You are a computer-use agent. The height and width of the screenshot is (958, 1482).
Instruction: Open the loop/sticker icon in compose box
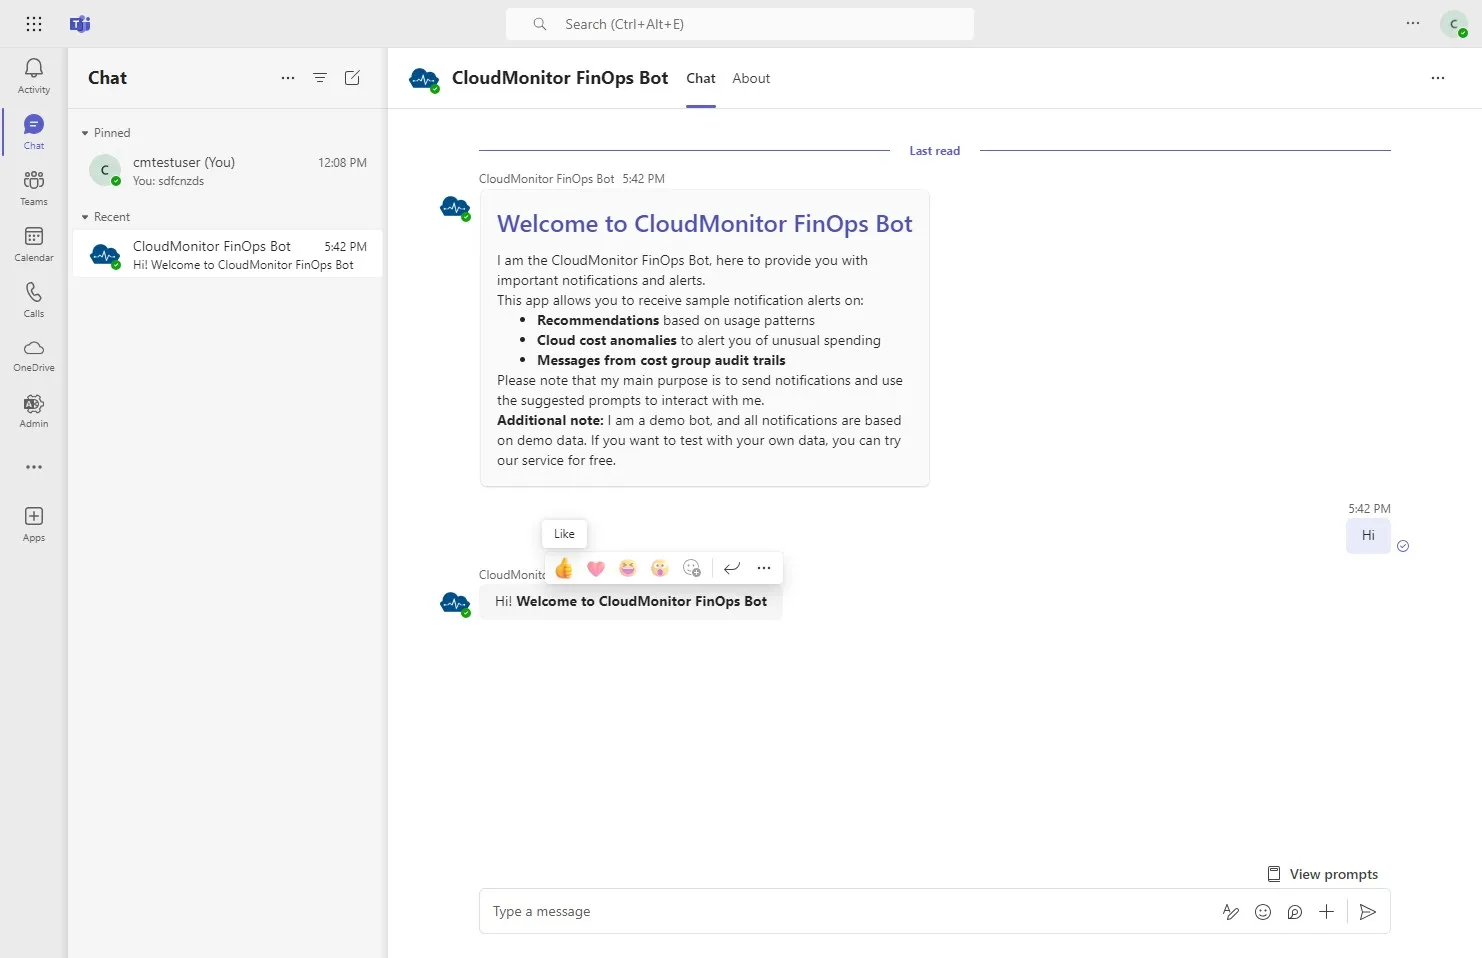1295,912
